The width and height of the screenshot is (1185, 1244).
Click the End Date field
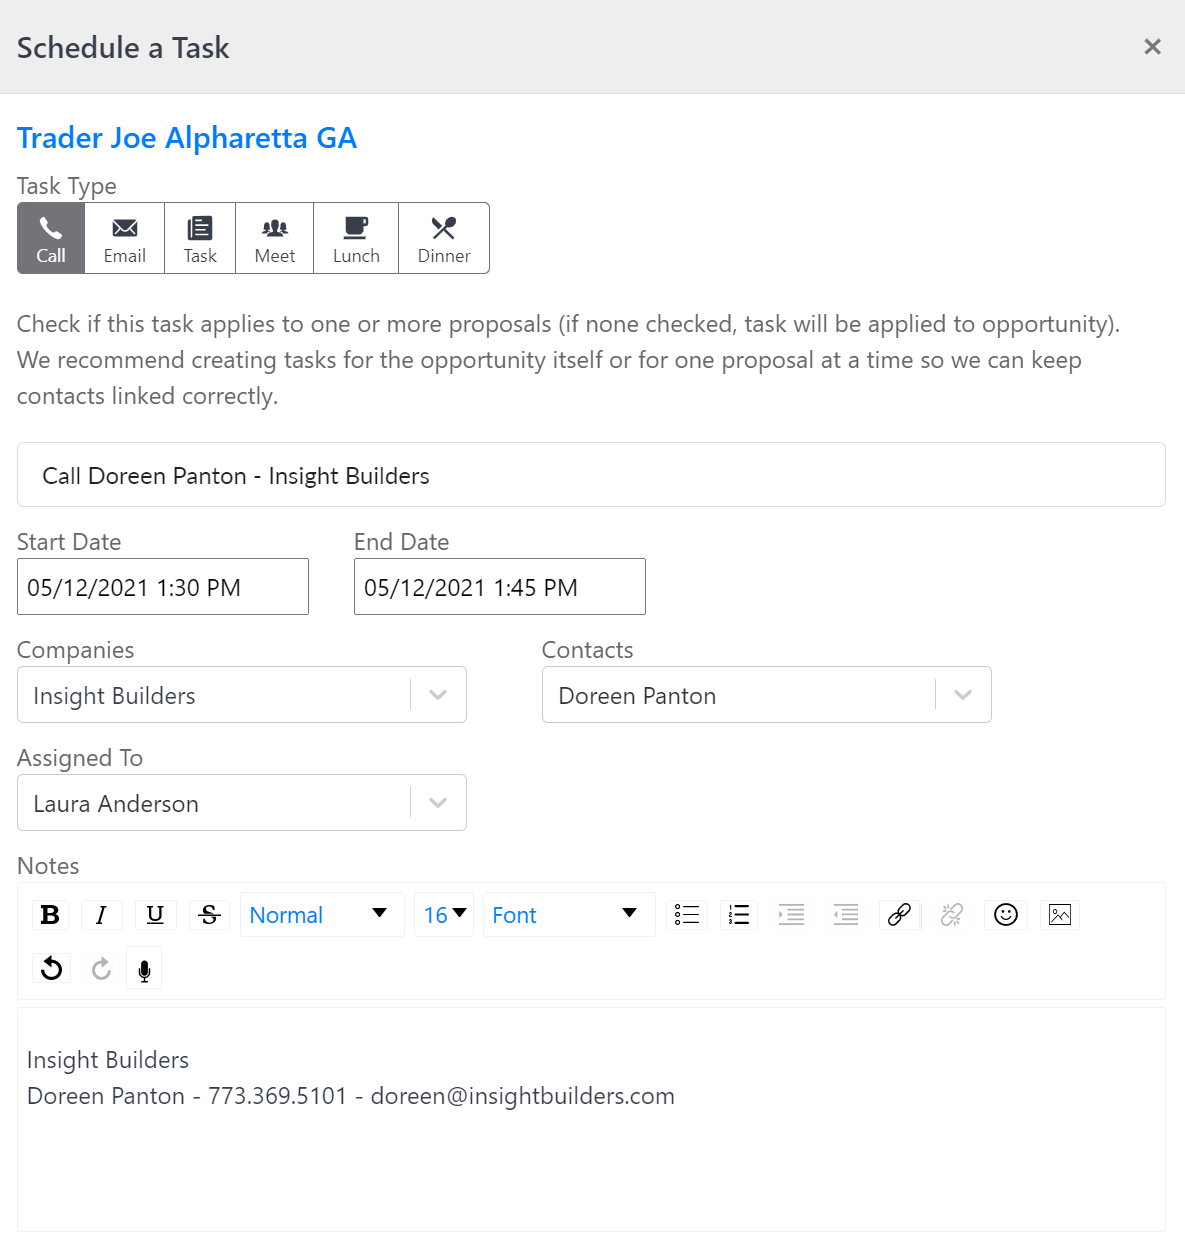pos(500,587)
